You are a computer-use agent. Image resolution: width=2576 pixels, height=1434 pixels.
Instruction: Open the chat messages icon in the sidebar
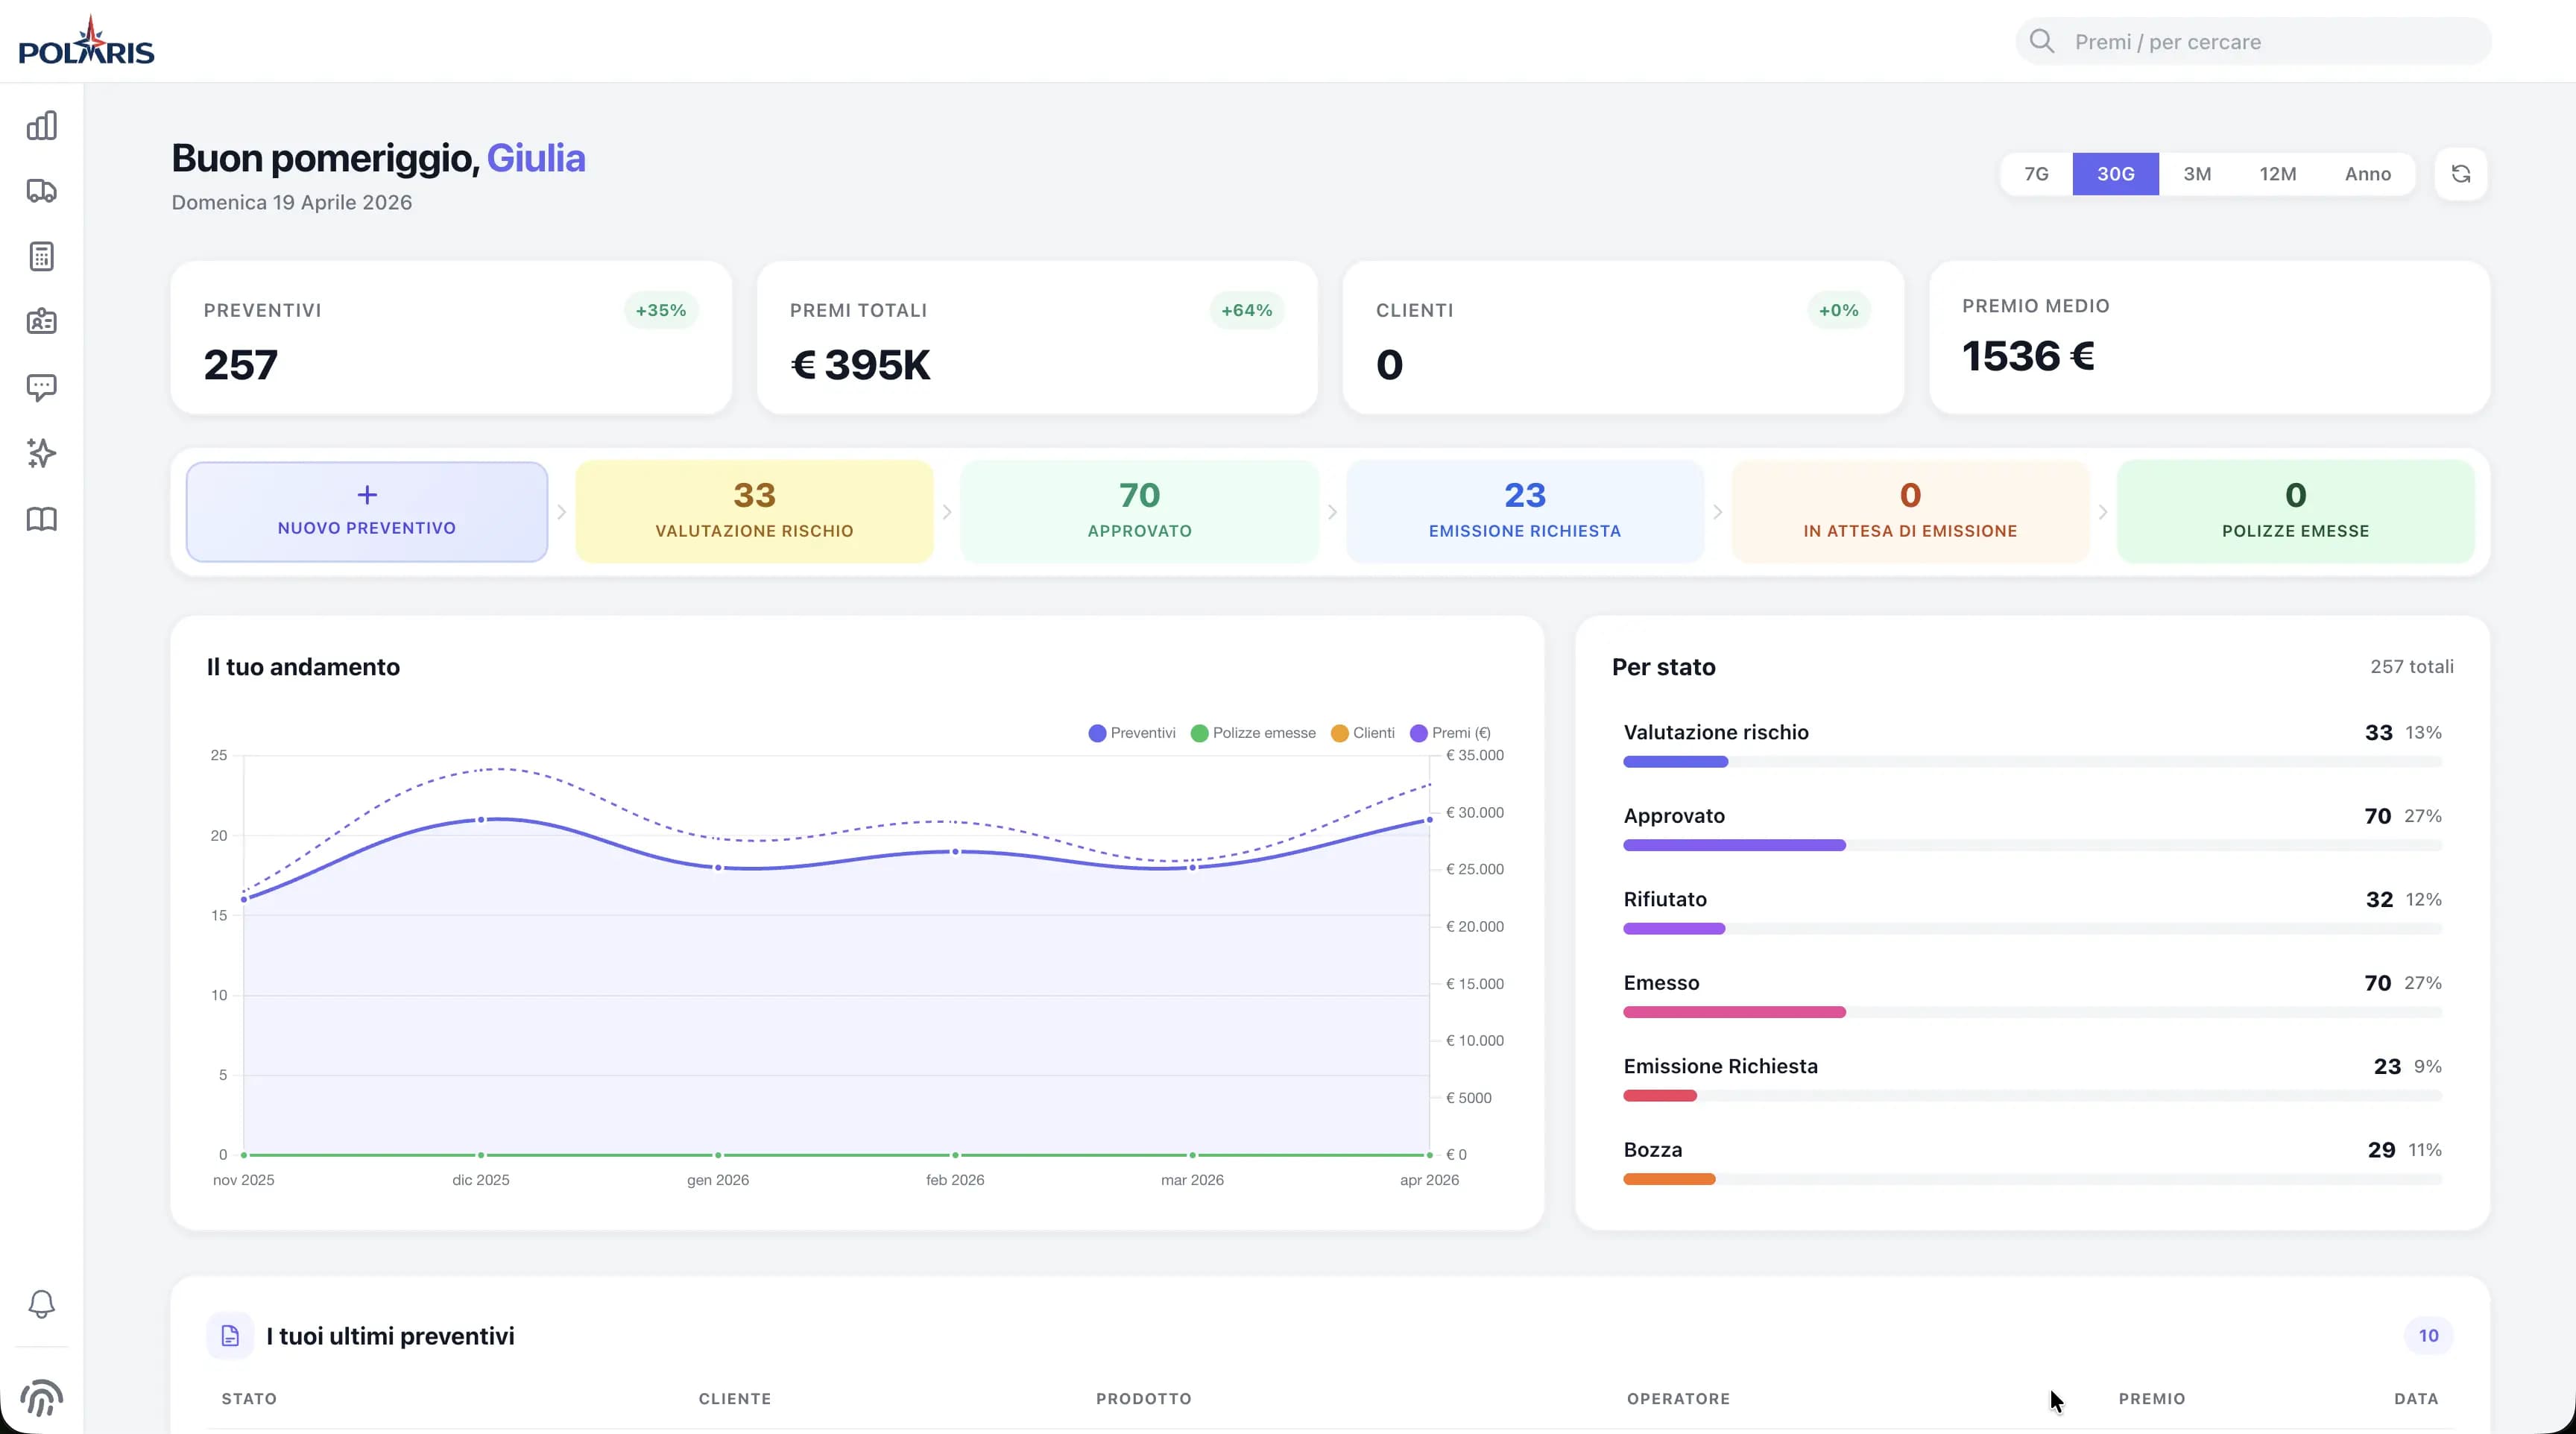pyautogui.click(x=41, y=387)
